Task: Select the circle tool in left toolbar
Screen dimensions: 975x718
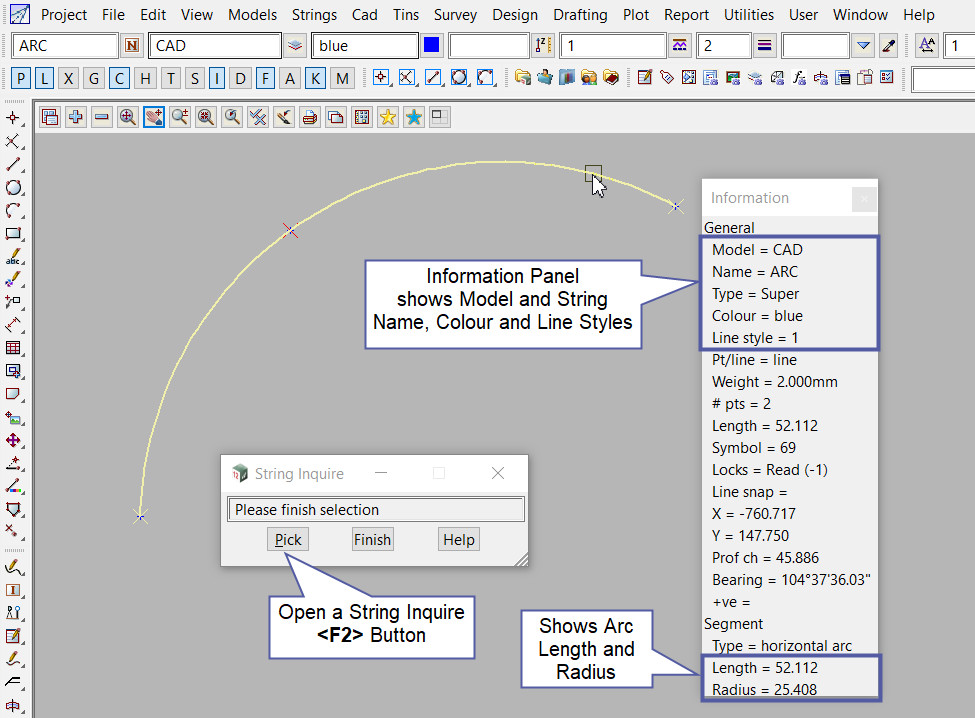Action: (14, 187)
